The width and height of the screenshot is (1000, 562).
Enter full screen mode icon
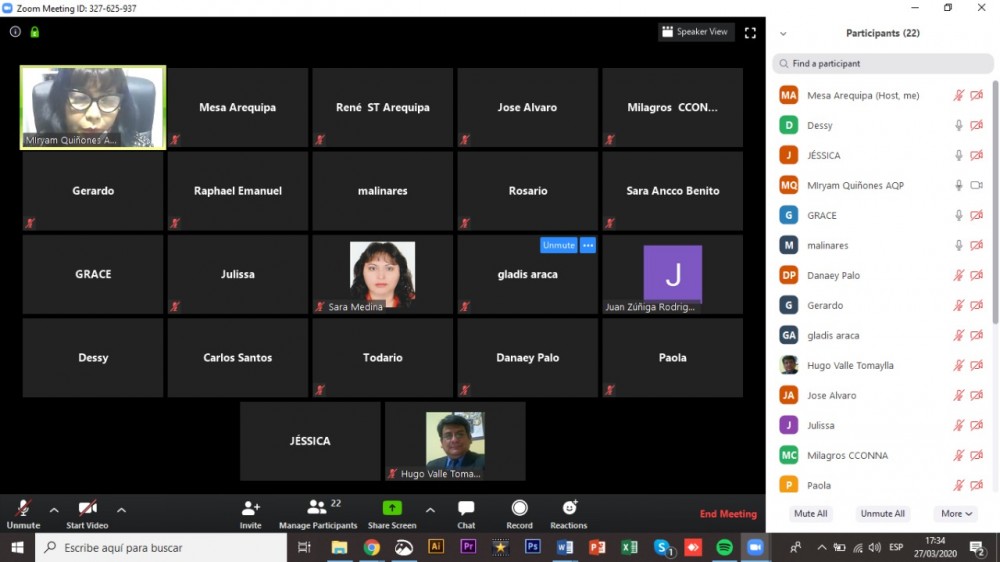(x=750, y=32)
